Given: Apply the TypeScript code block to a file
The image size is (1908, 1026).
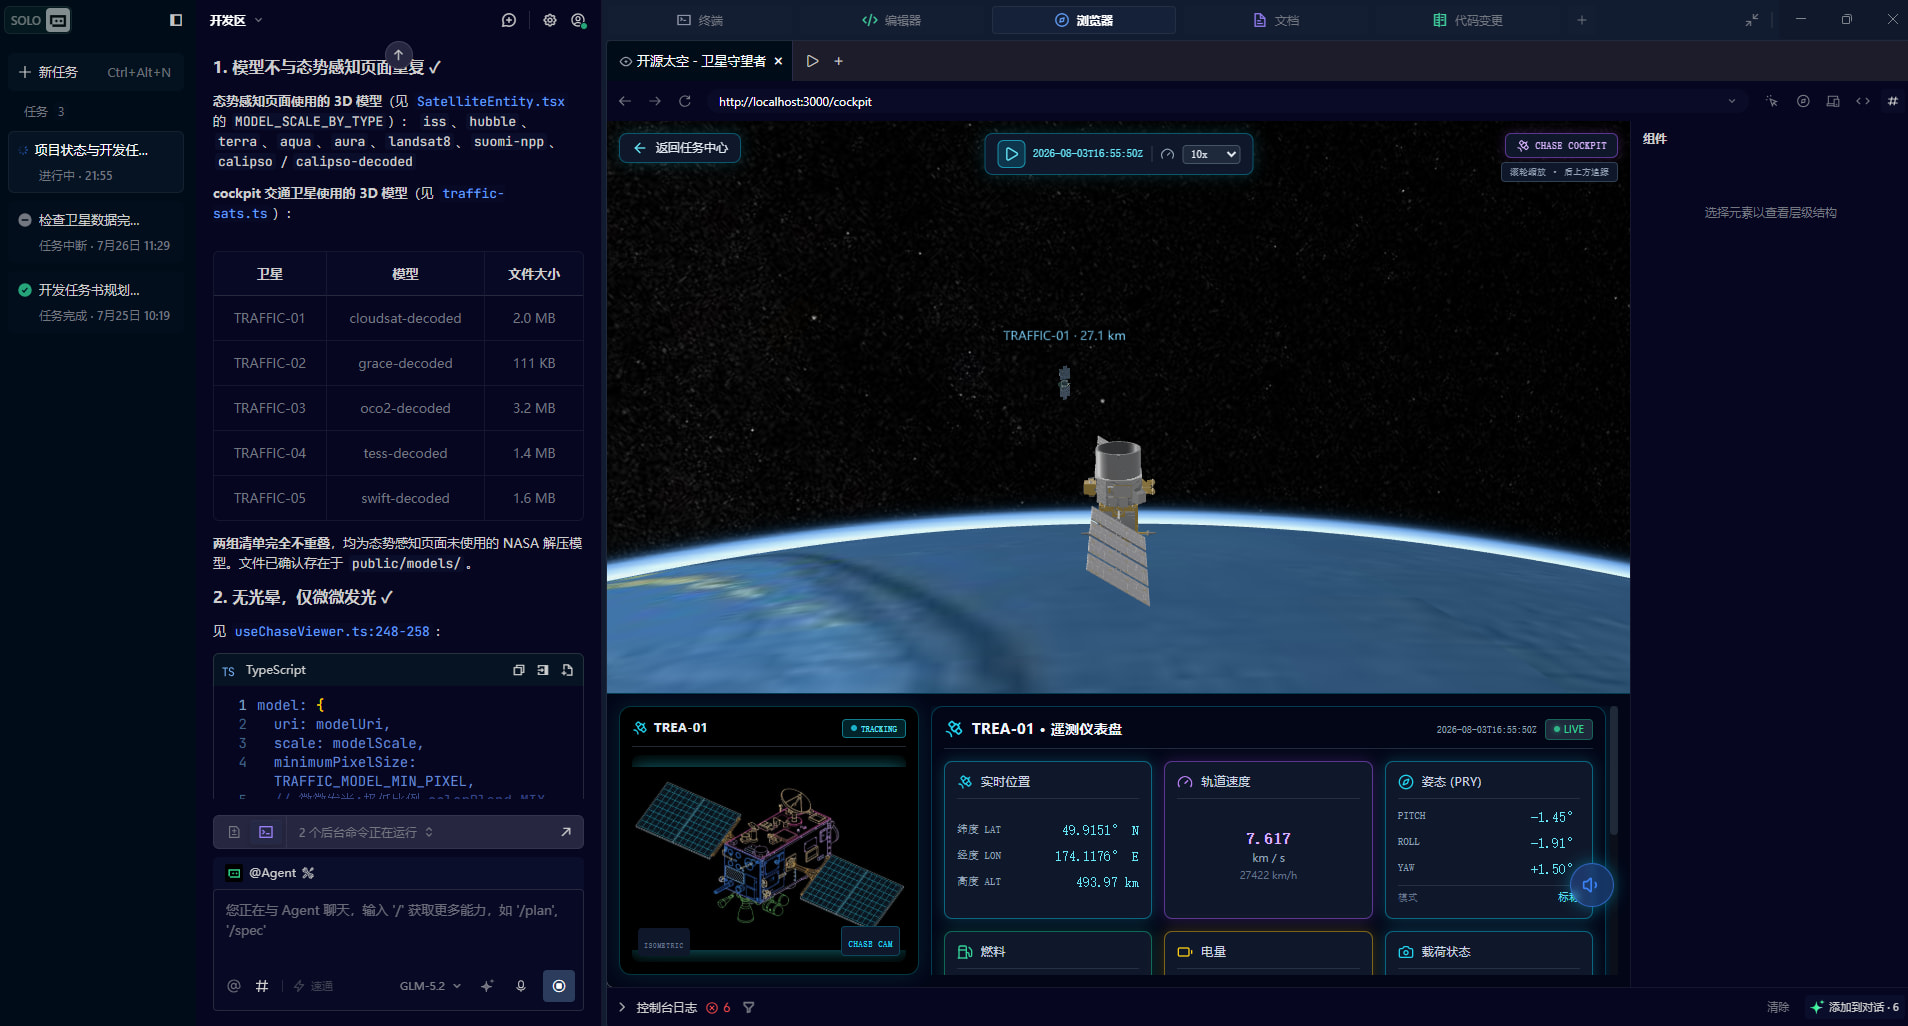Looking at the screenshot, I should 567,670.
